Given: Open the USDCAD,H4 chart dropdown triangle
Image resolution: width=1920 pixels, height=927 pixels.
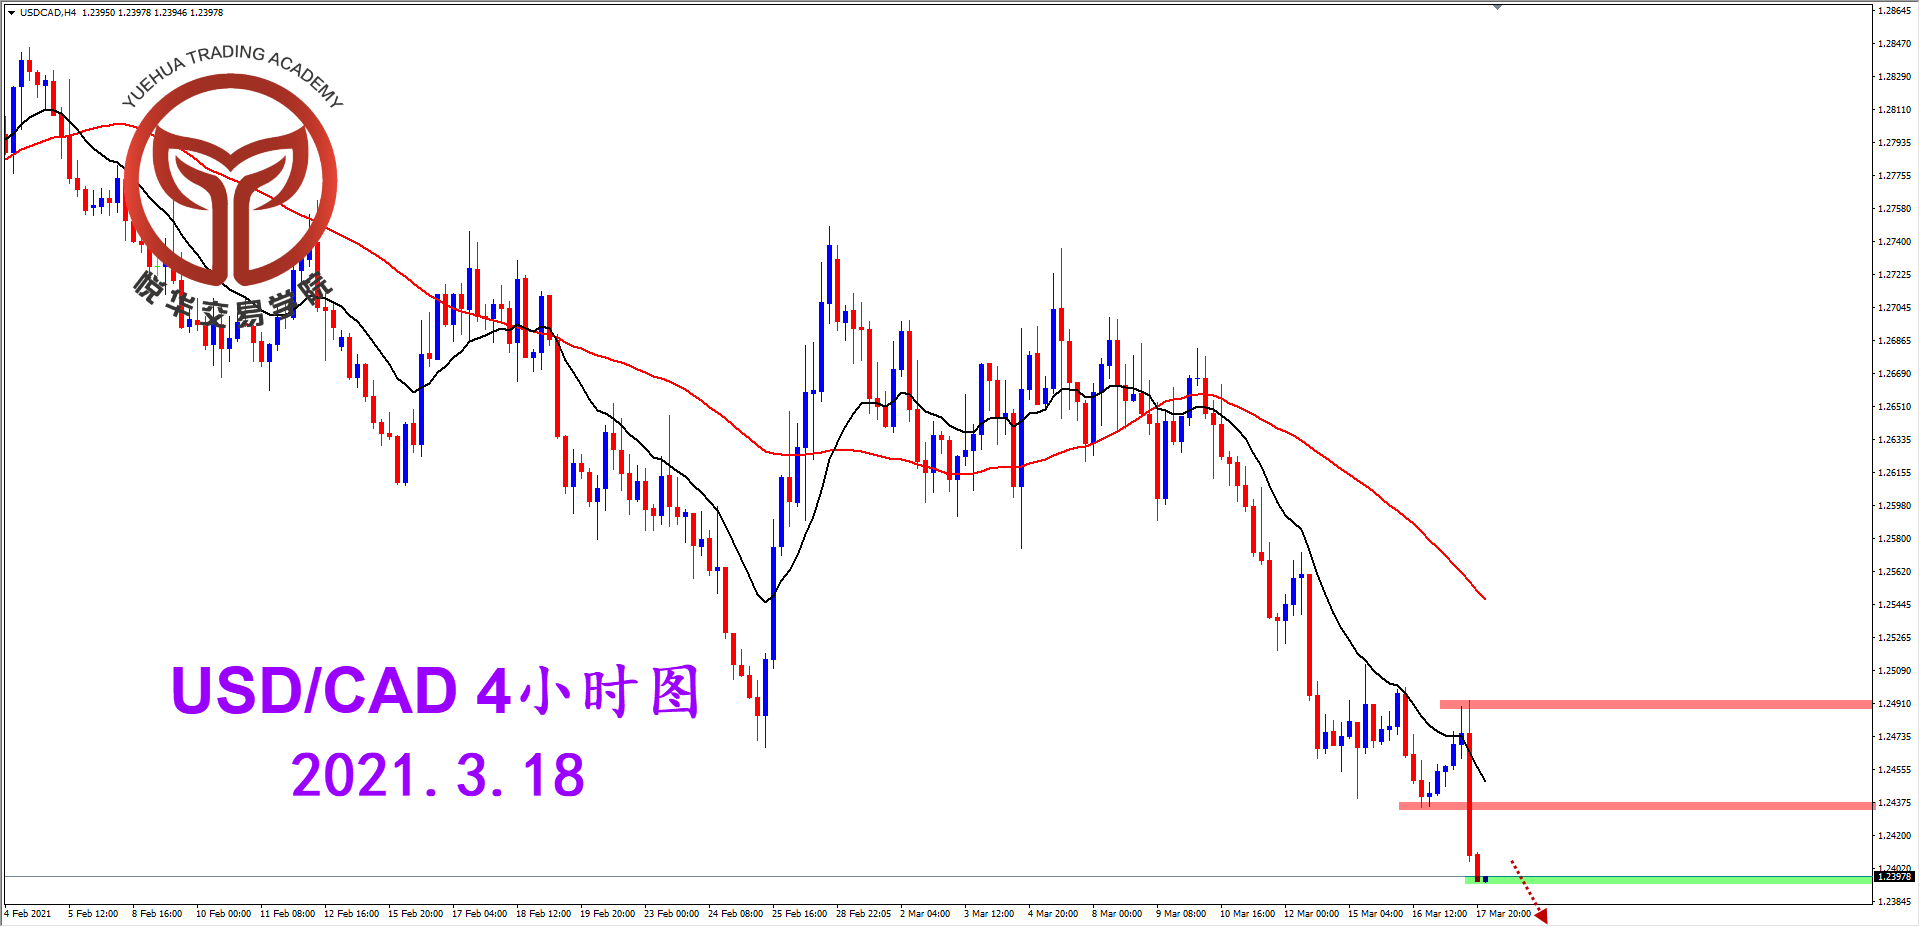Looking at the screenshot, I should click(x=11, y=13).
